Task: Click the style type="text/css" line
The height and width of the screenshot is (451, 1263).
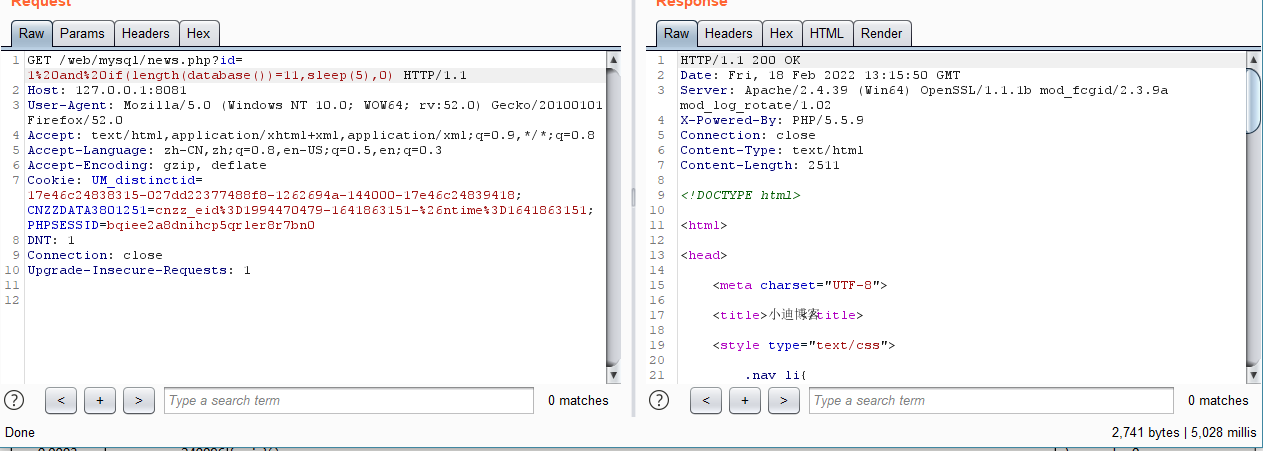Action: tap(804, 345)
